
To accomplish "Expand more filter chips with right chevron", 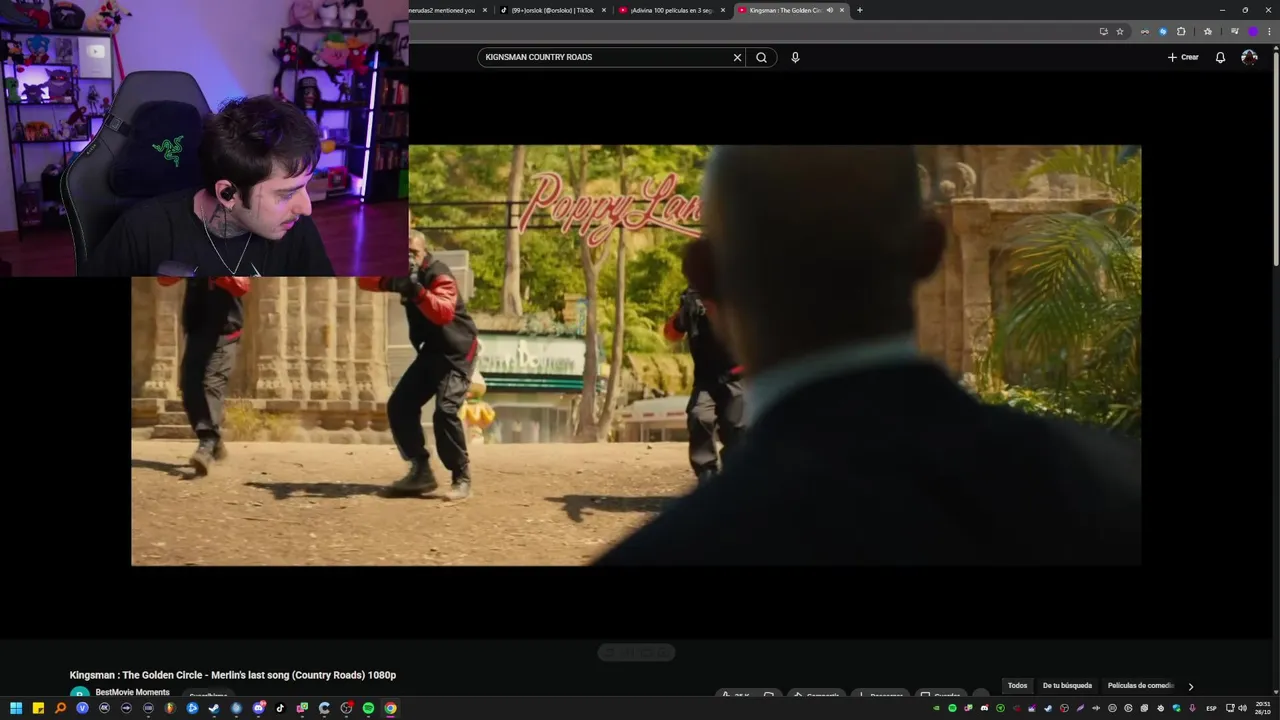I will coord(1190,686).
